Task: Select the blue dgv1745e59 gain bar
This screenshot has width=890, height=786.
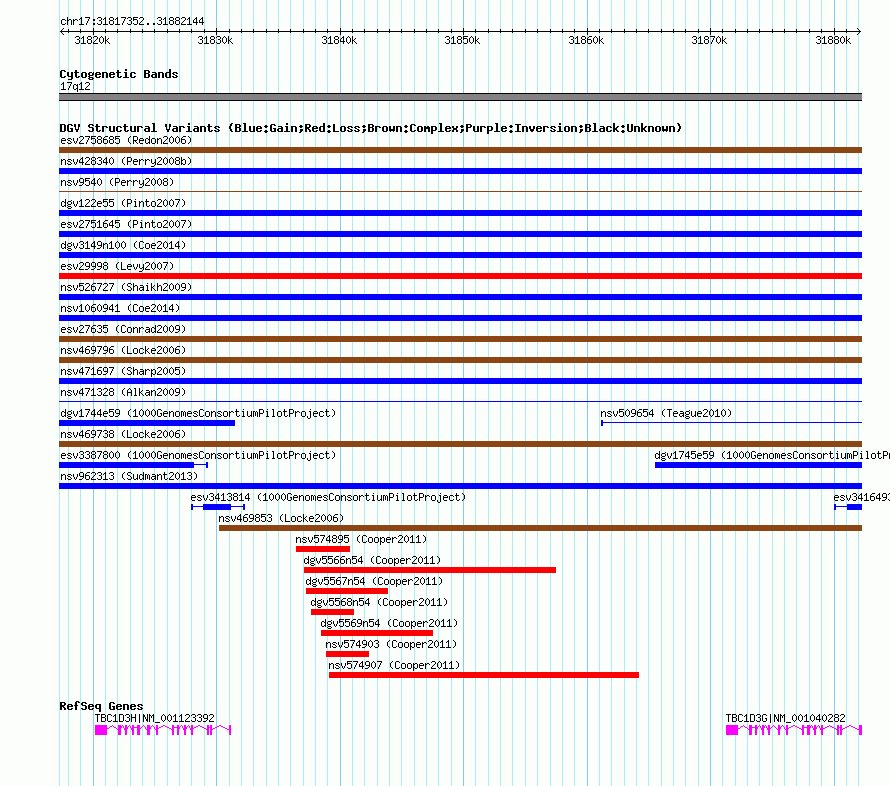Action: (758, 465)
